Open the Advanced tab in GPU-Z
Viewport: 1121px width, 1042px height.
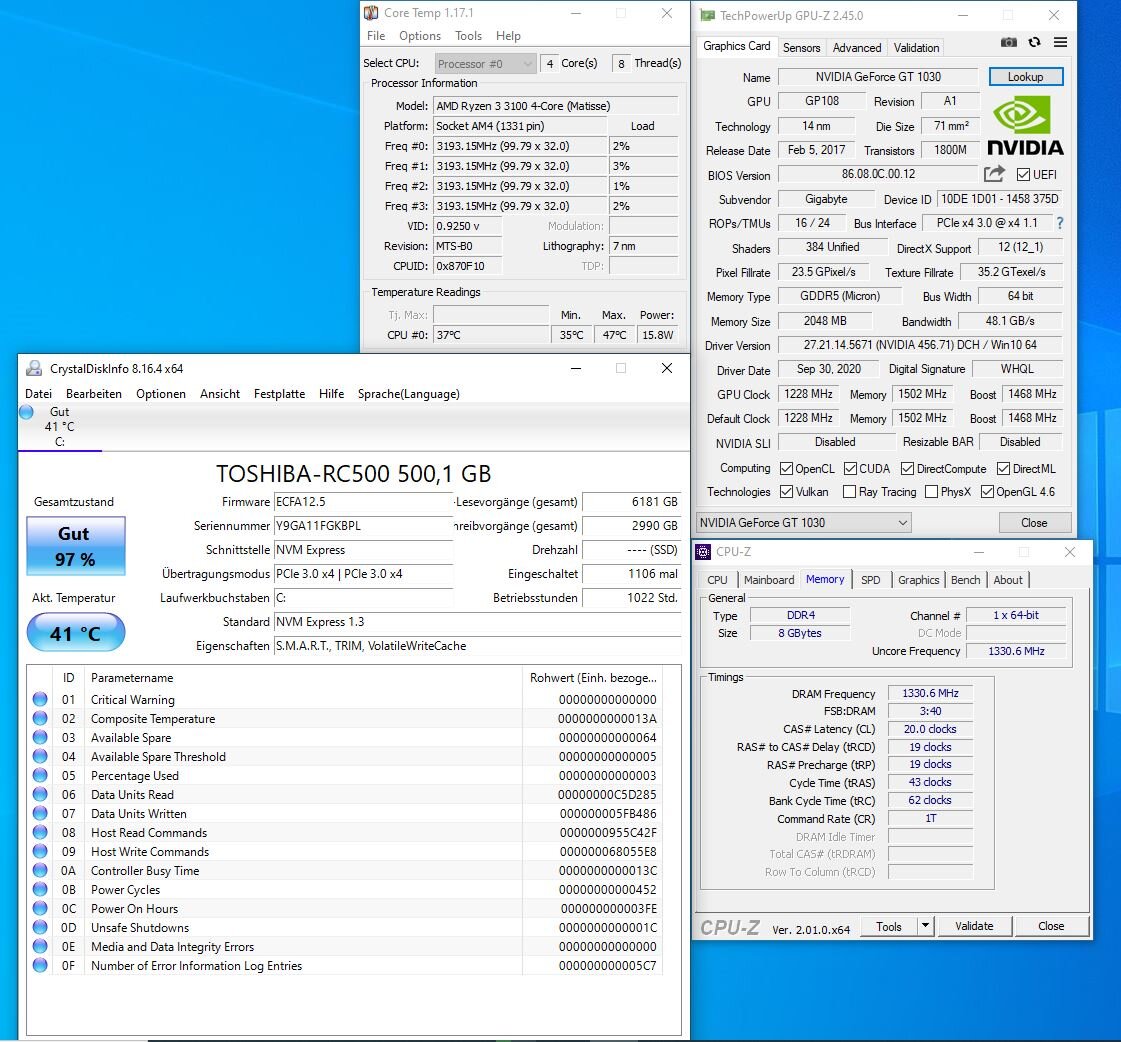(856, 47)
